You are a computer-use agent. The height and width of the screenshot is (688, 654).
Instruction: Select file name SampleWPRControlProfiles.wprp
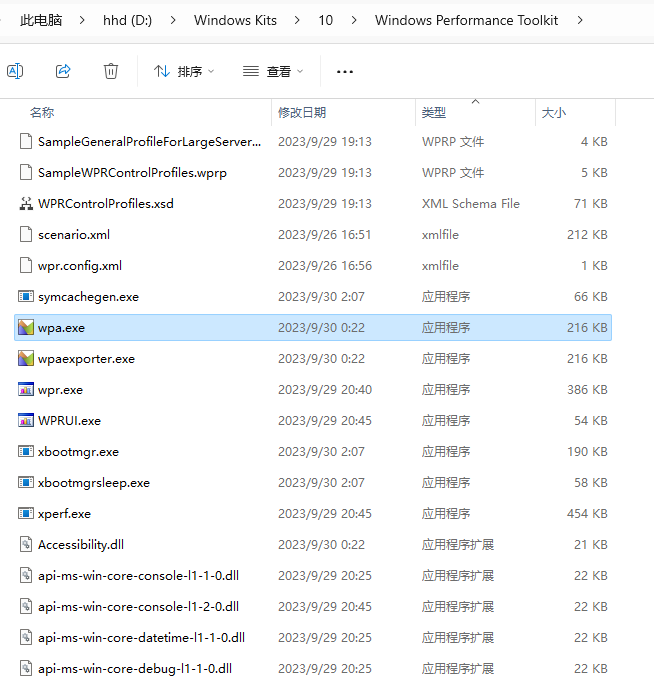click(132, 173)
